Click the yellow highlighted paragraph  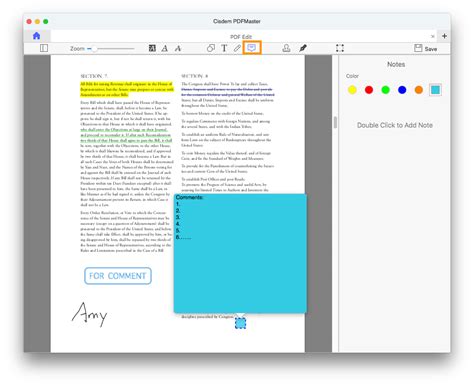(x=127, y=89)
